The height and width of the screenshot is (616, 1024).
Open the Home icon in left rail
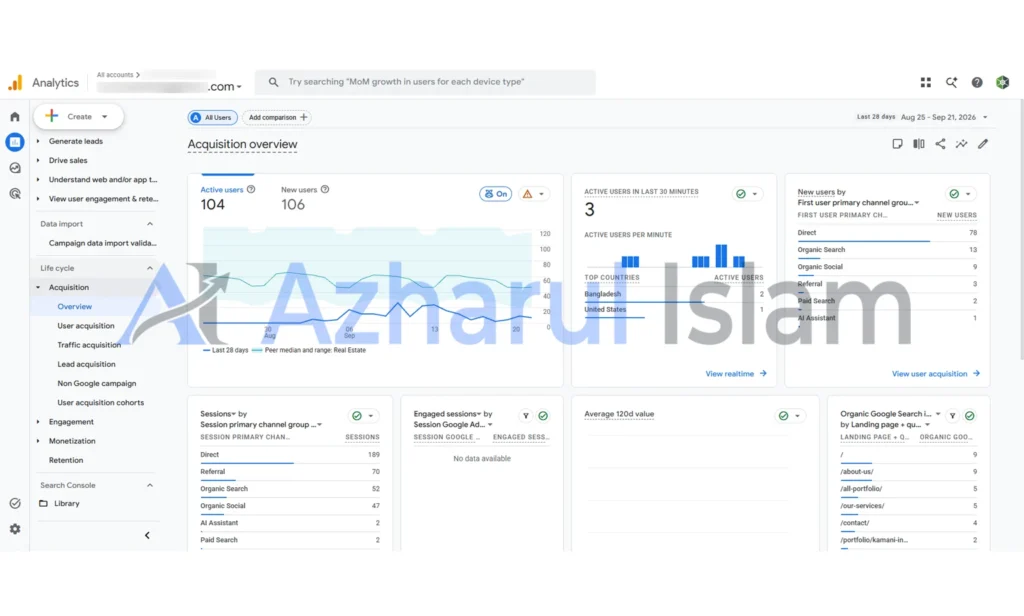click(15, 117)
